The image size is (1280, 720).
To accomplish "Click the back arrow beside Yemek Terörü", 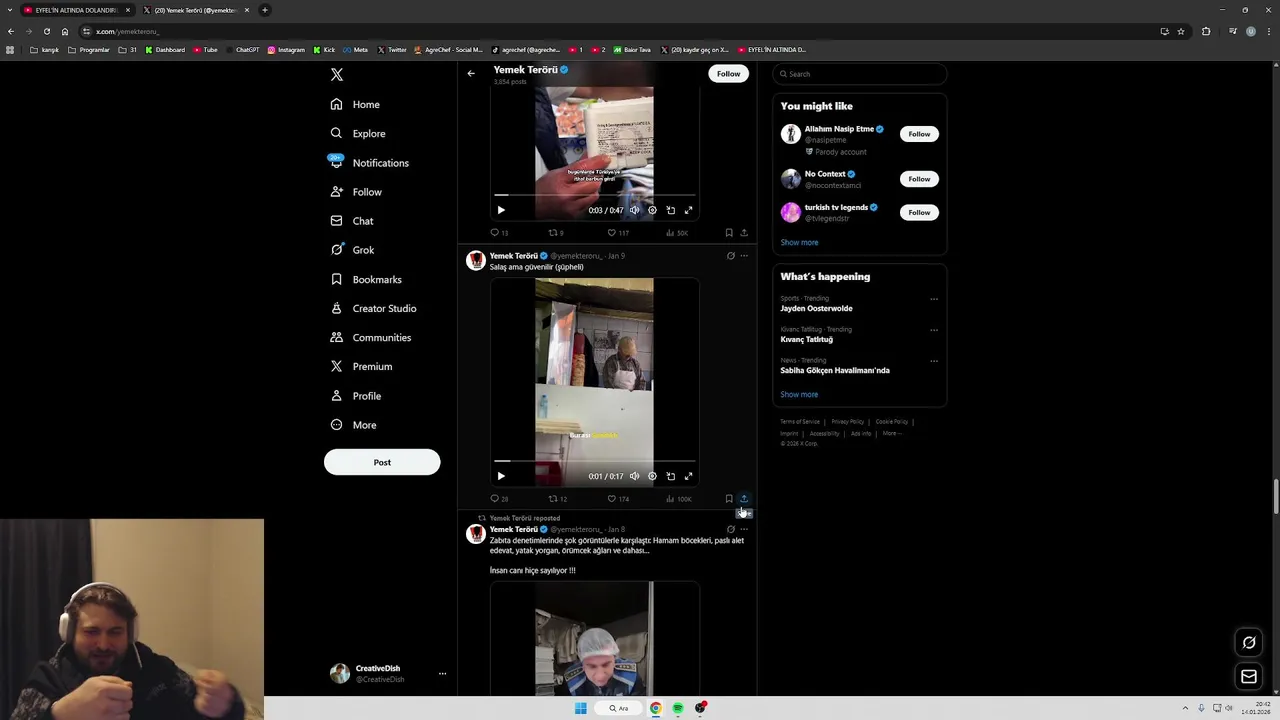I will coord(471,73).
